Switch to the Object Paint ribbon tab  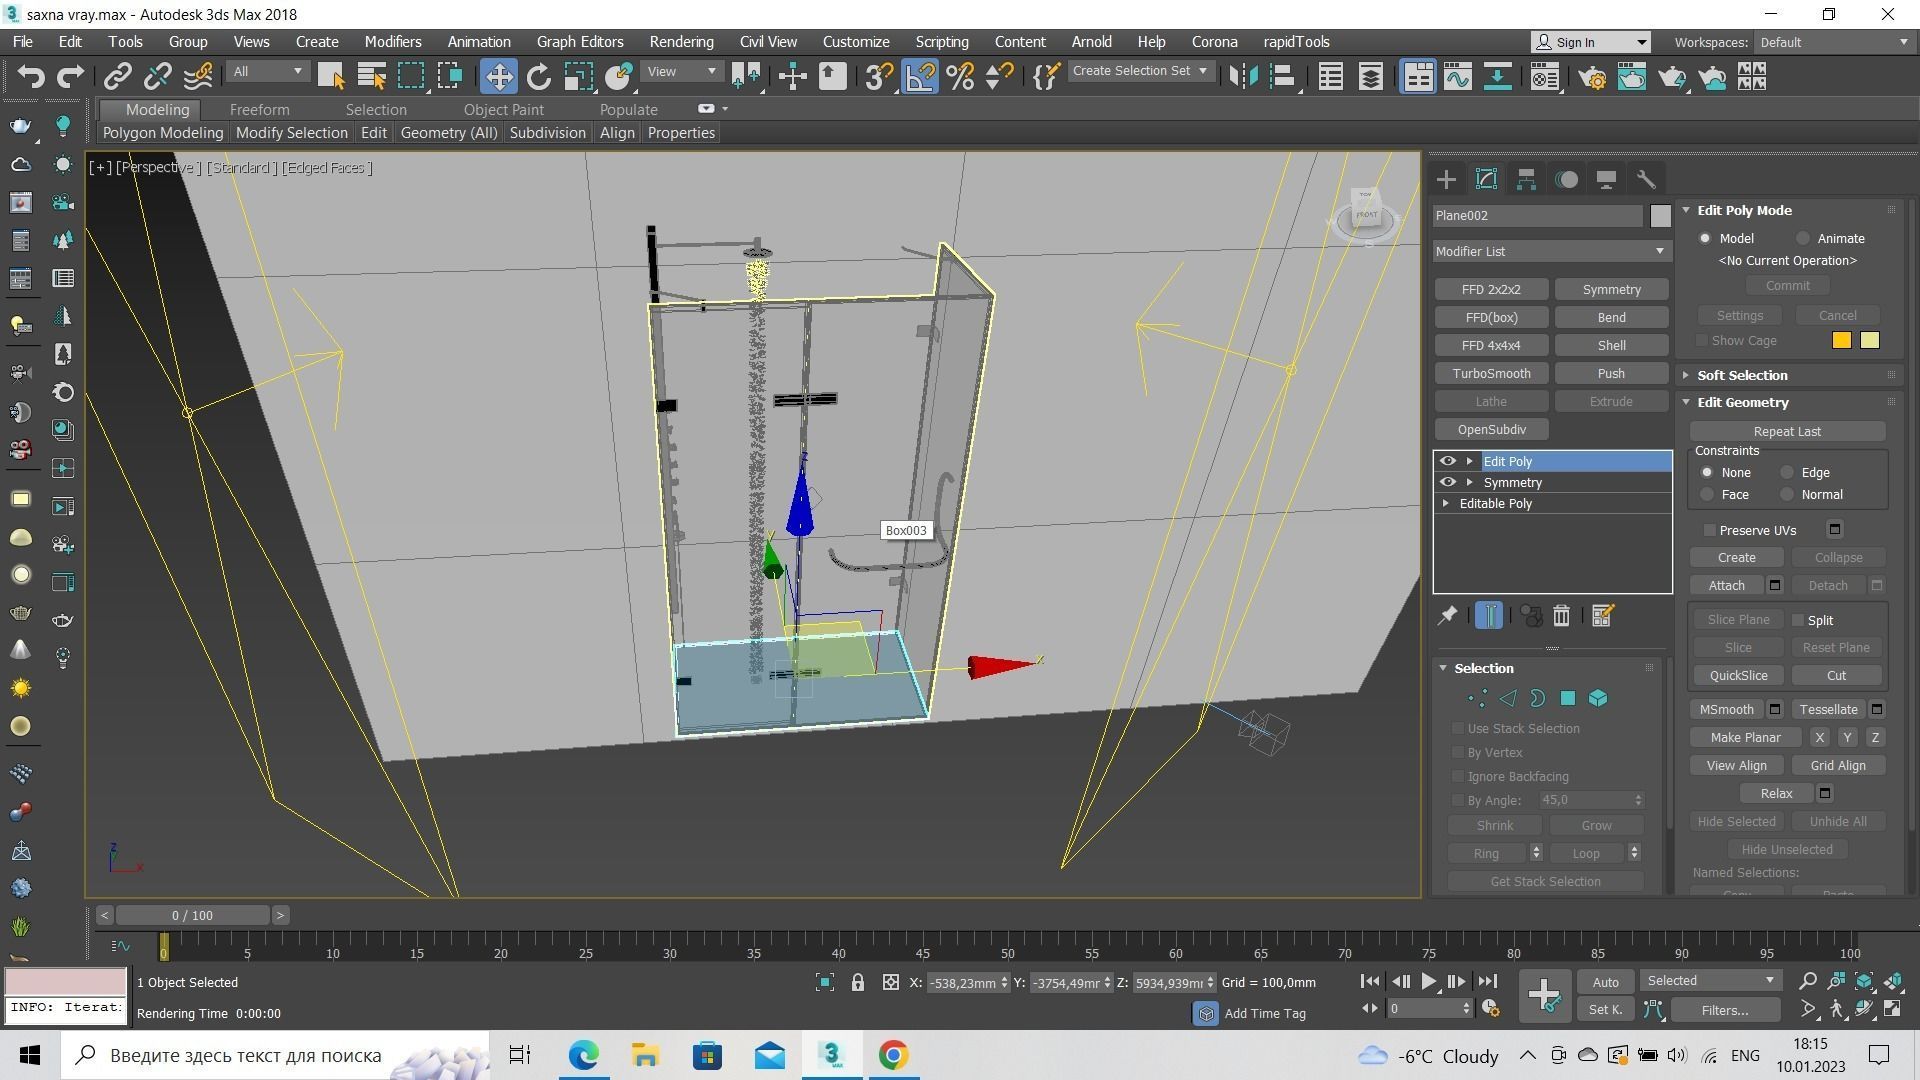coord(504,109)
